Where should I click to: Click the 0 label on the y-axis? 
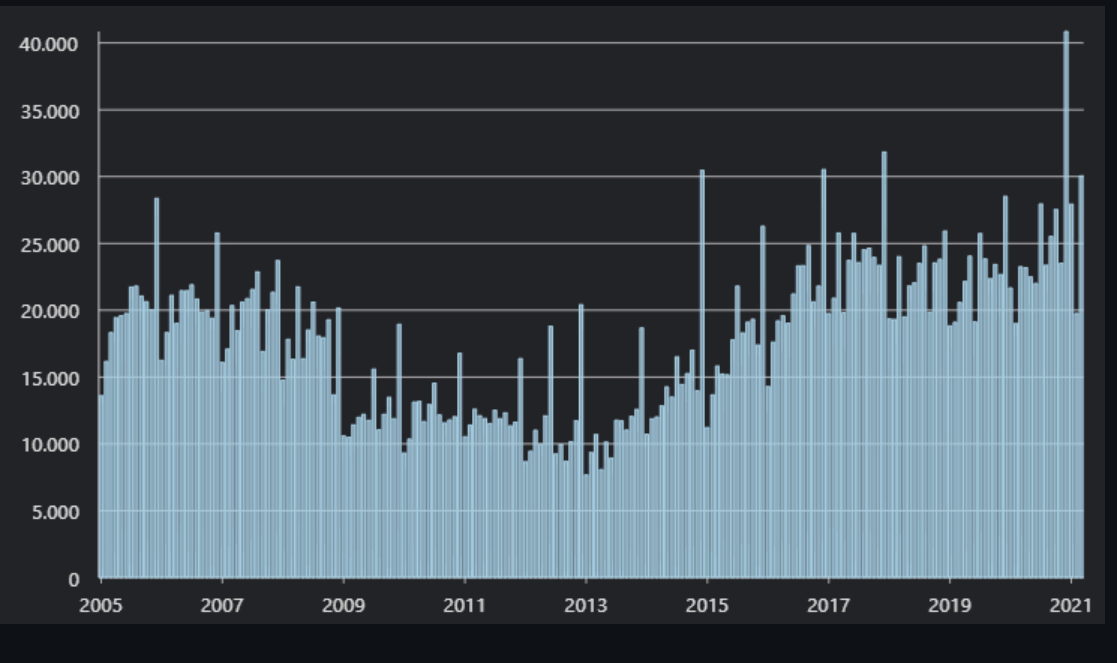click(73, 579)
